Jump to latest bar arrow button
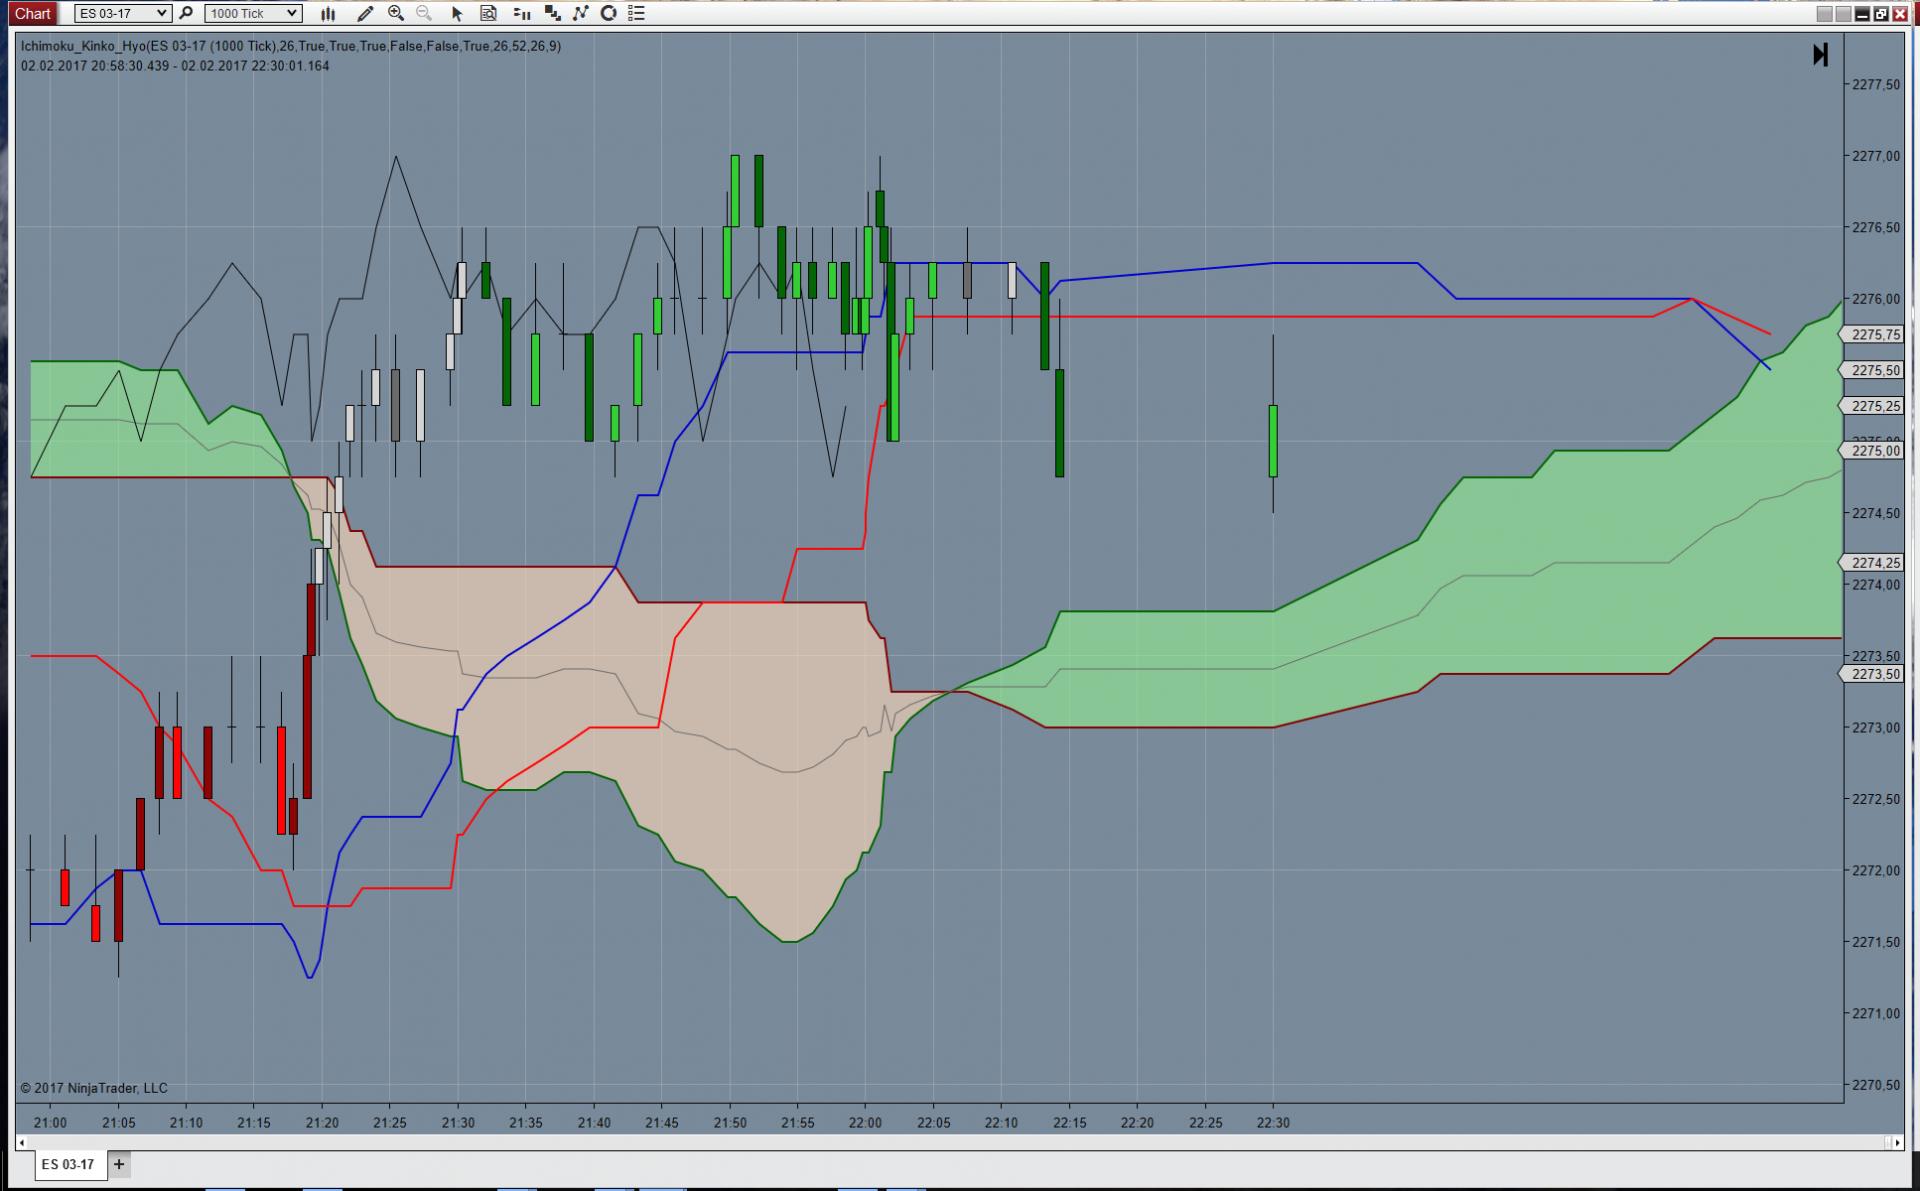The image size is (1920, 1191). tap(1820, 55)
